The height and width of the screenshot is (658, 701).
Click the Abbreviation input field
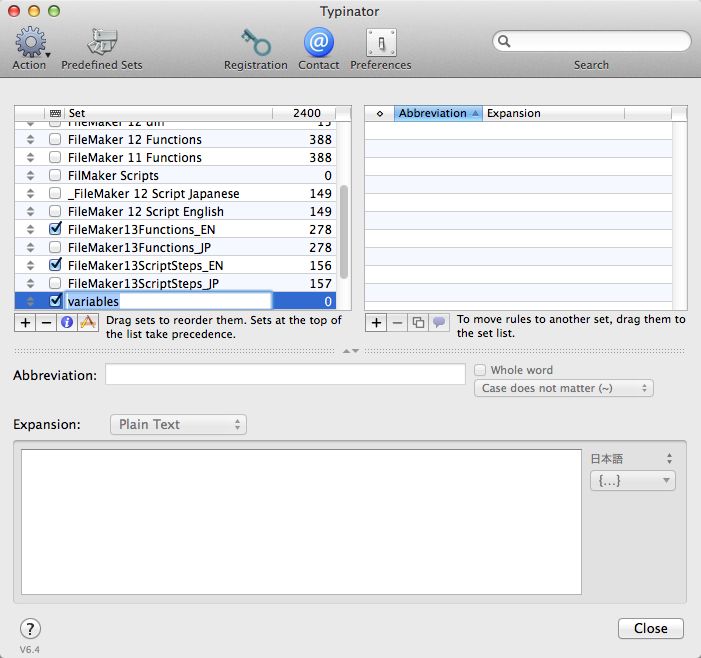pyautogui.click(x=285, y=374)
